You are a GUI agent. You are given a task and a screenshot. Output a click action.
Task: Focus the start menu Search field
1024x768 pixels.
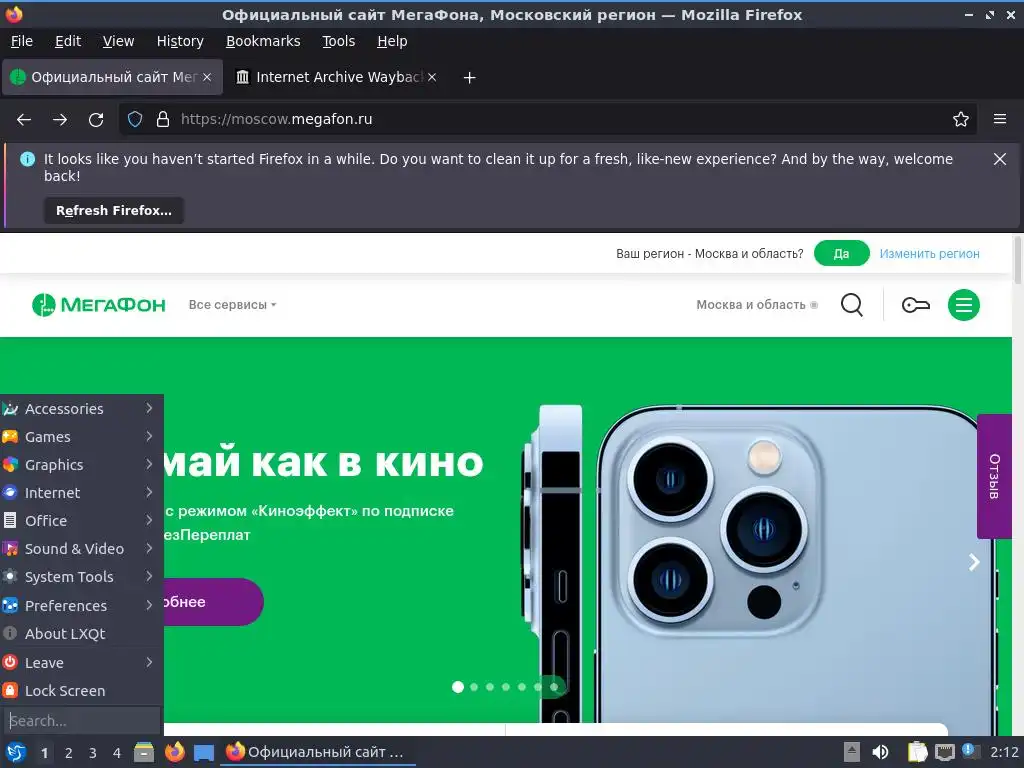pyautogui.click(x=82, y=721)
